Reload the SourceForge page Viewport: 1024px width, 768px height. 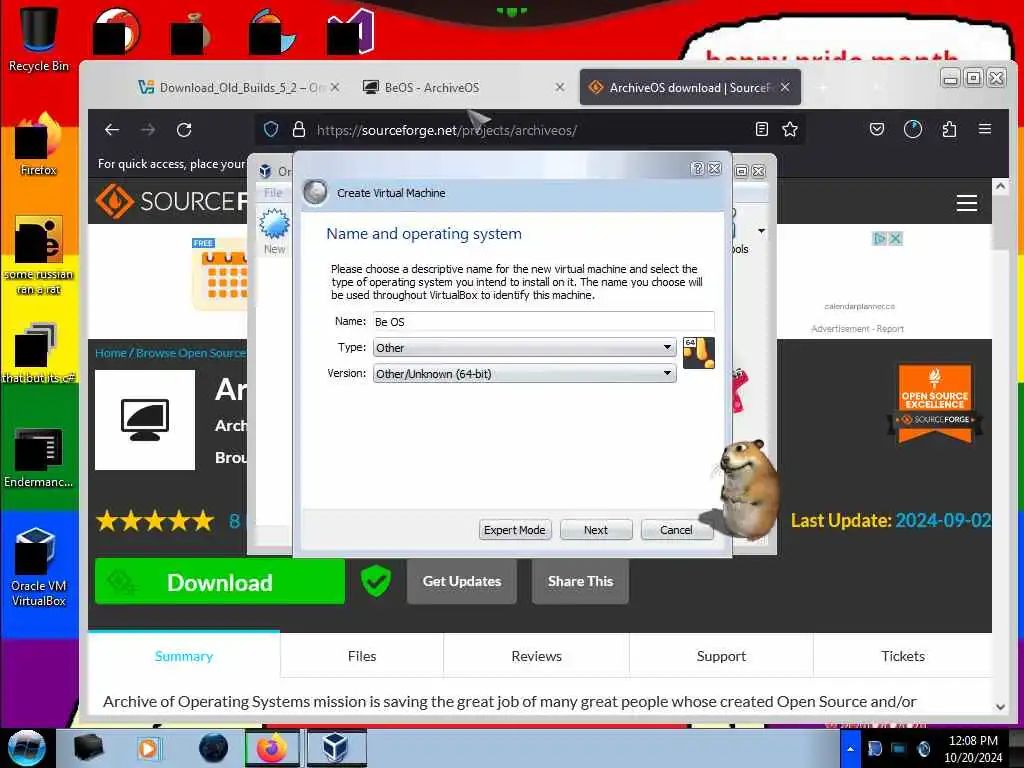coord(184,130)
